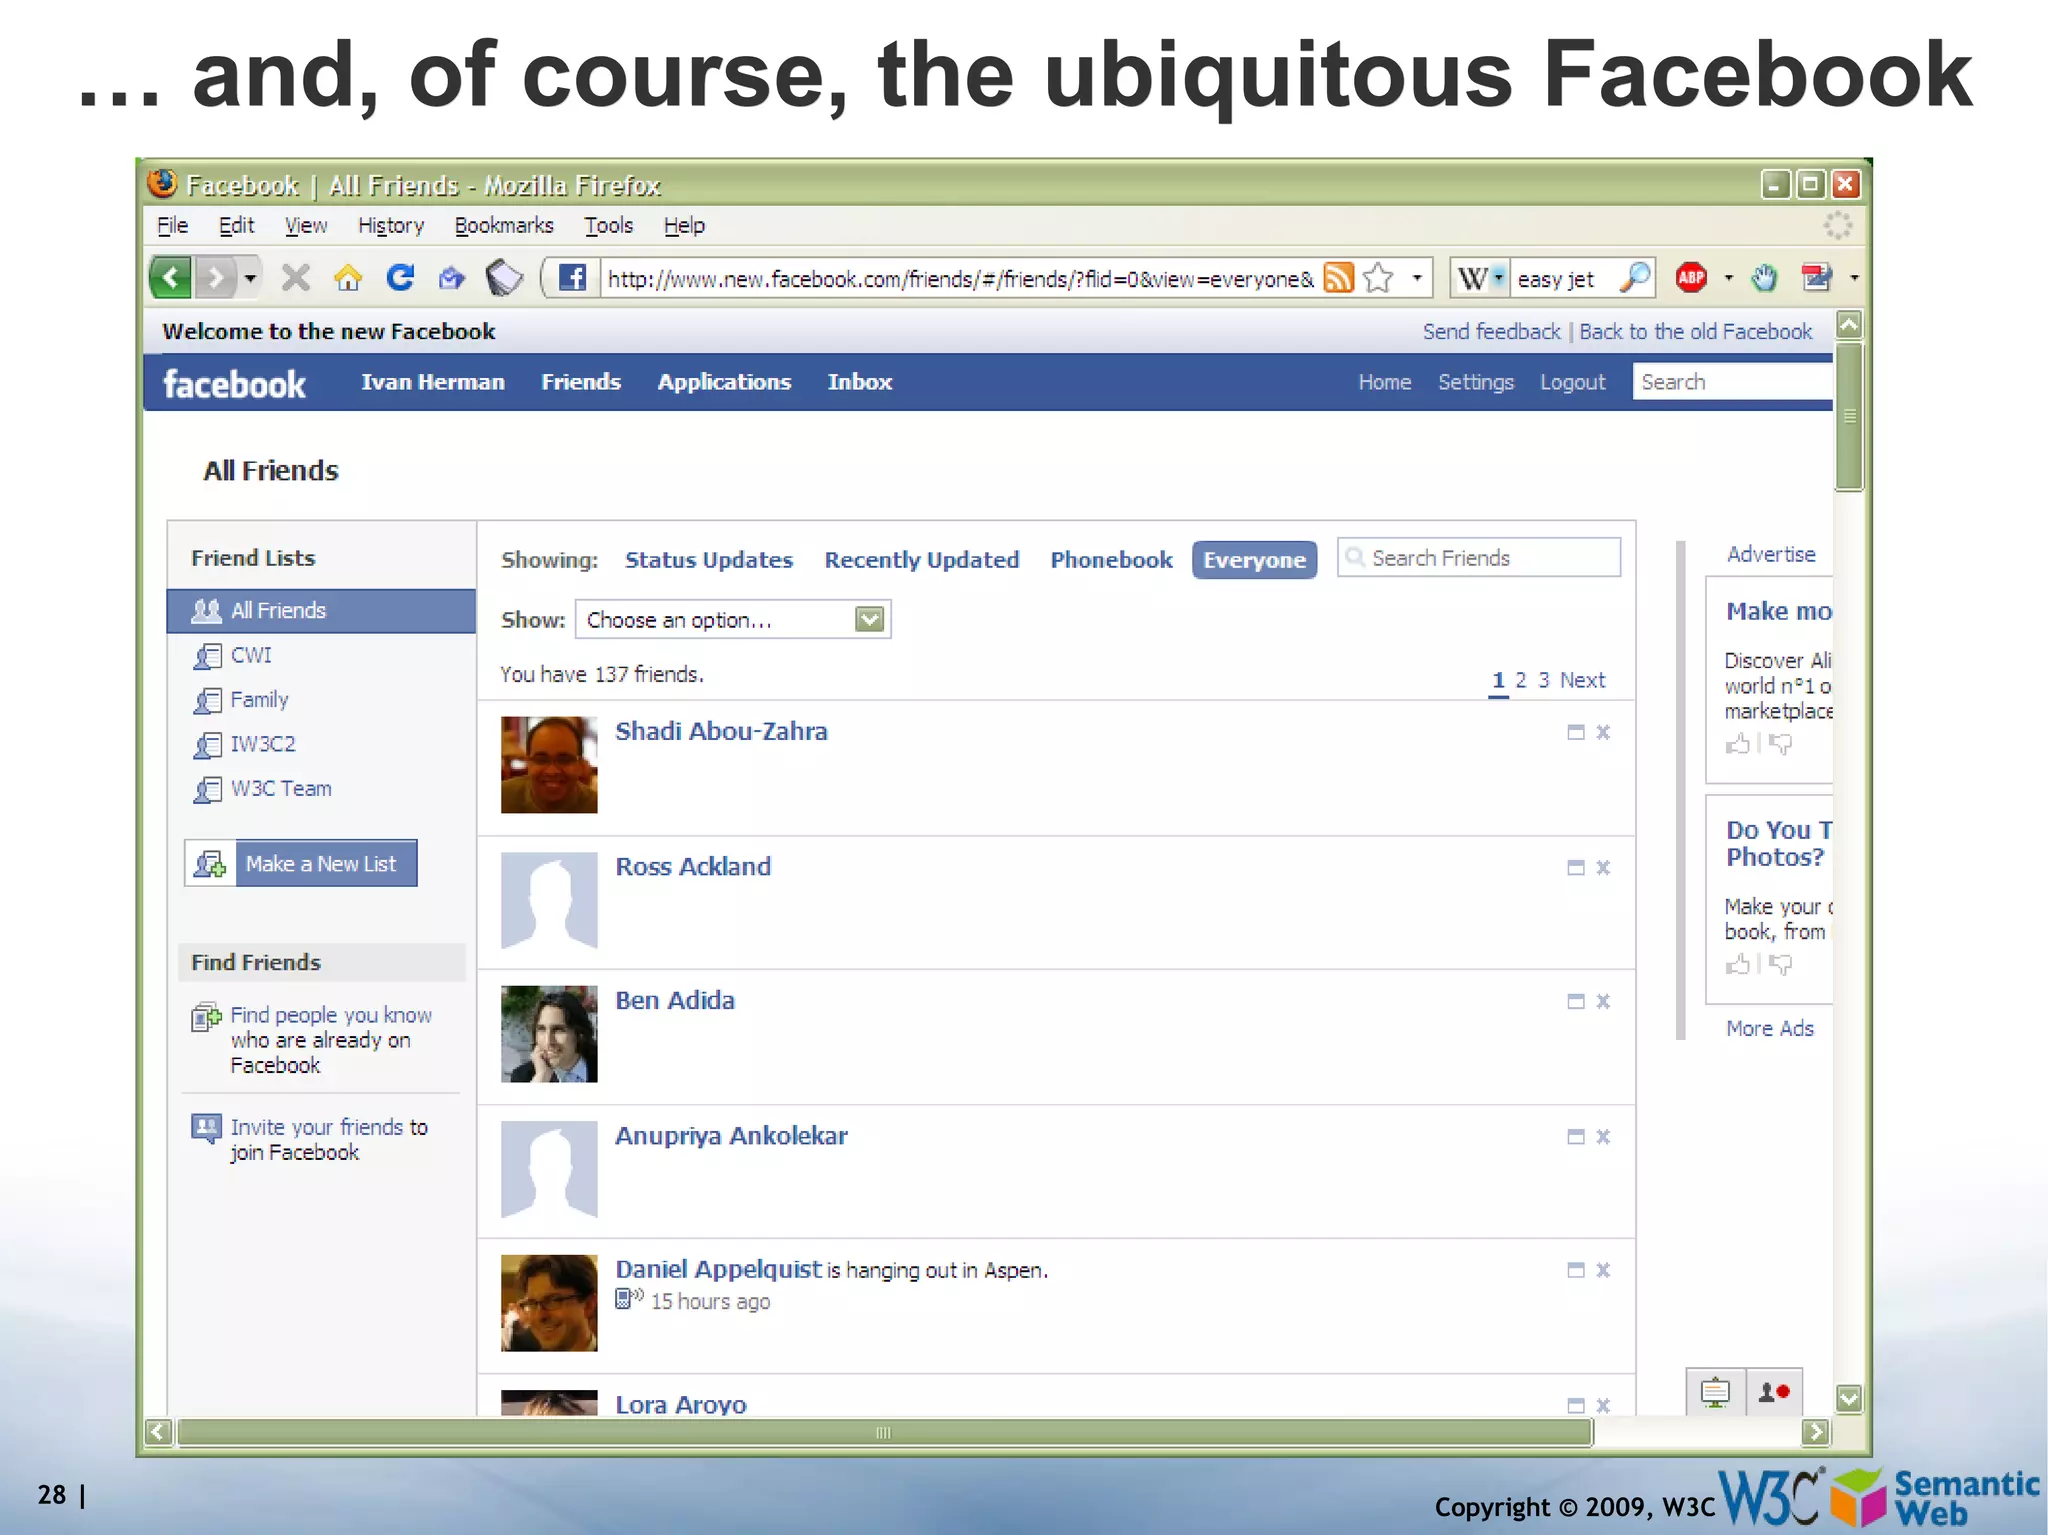Run search with the magnifying glass icon

point(1634,277)
